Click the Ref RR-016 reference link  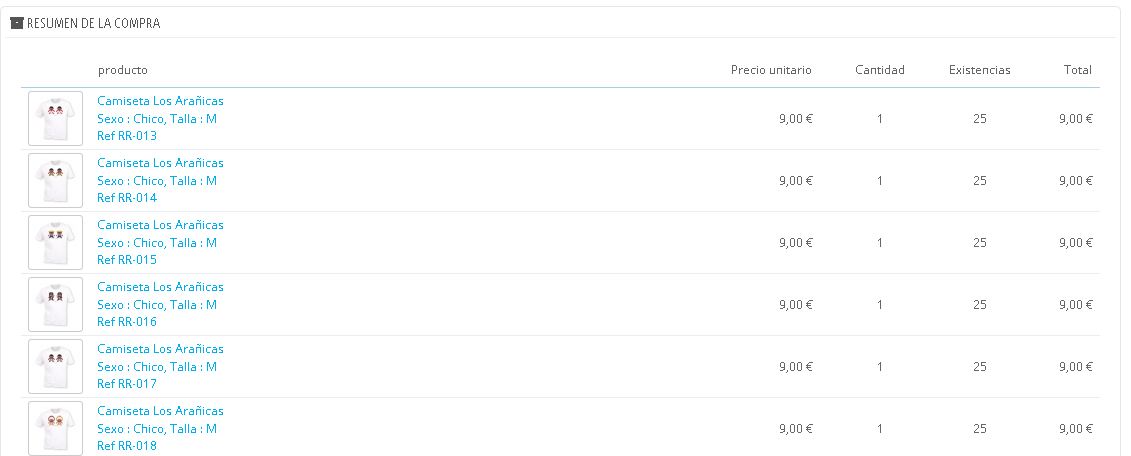[127, 322]
